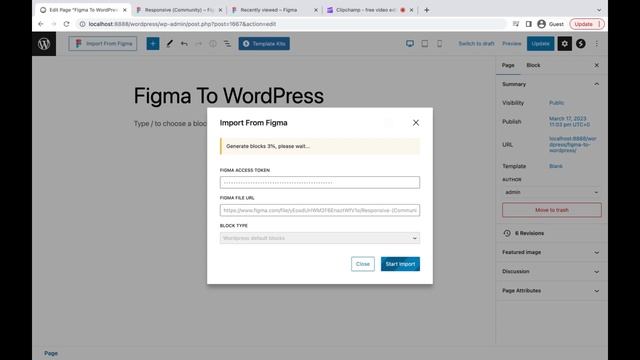The width and height of the screenshot is (640, 360).
Task: Click Move to trash
Action: pyautogui.click(x=552, y=210)
